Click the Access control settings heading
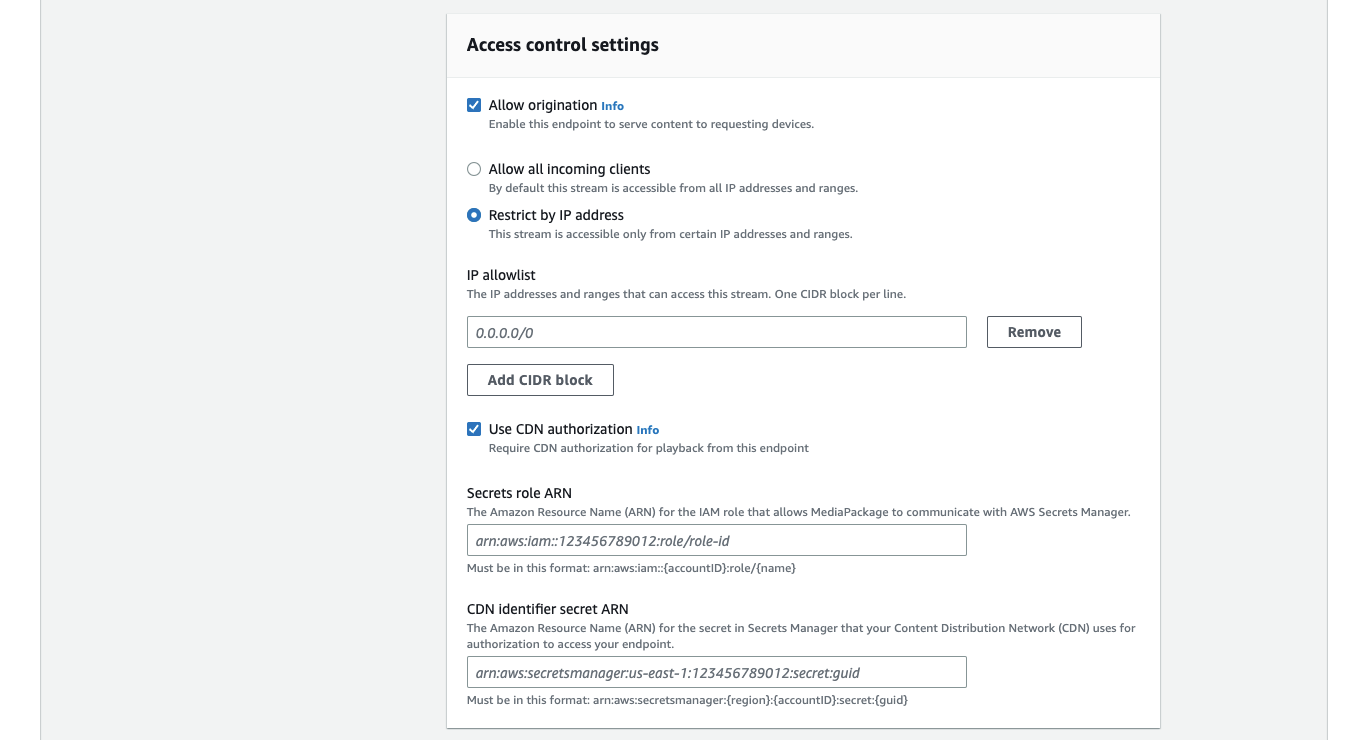Viewport: 1368px width, 740px height. 562,45
